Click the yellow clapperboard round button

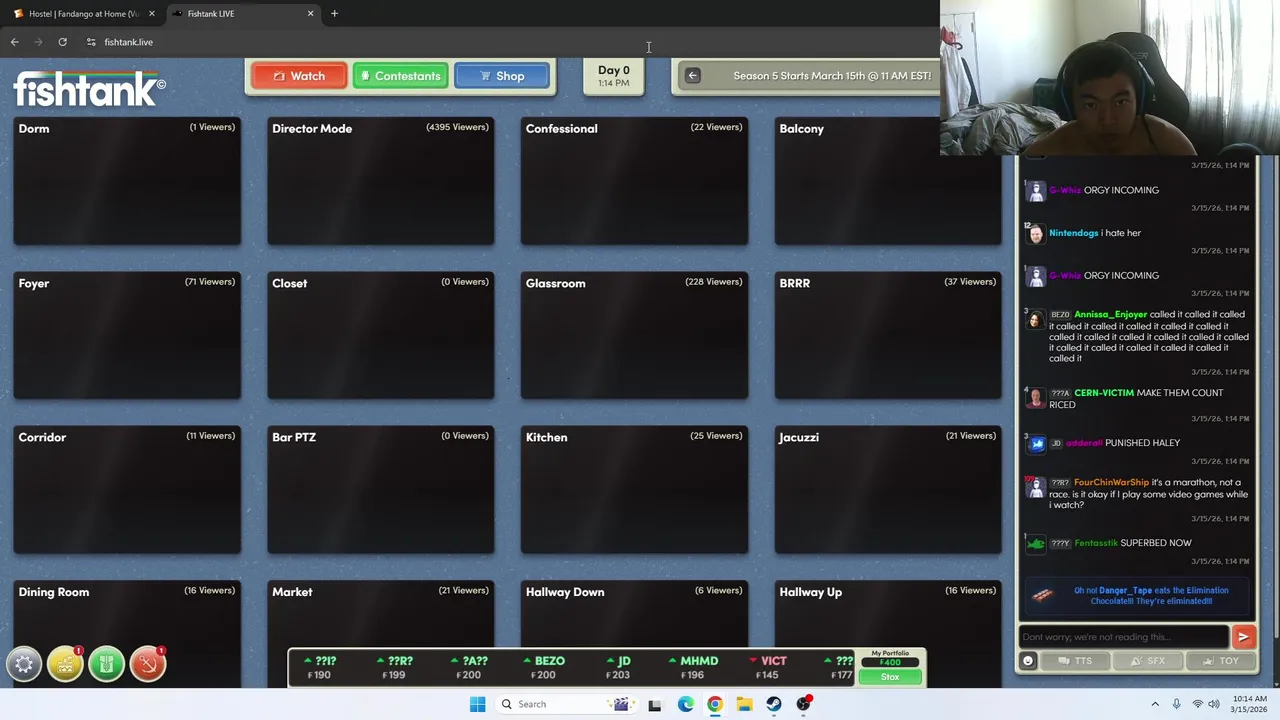[x=65, y=664]
